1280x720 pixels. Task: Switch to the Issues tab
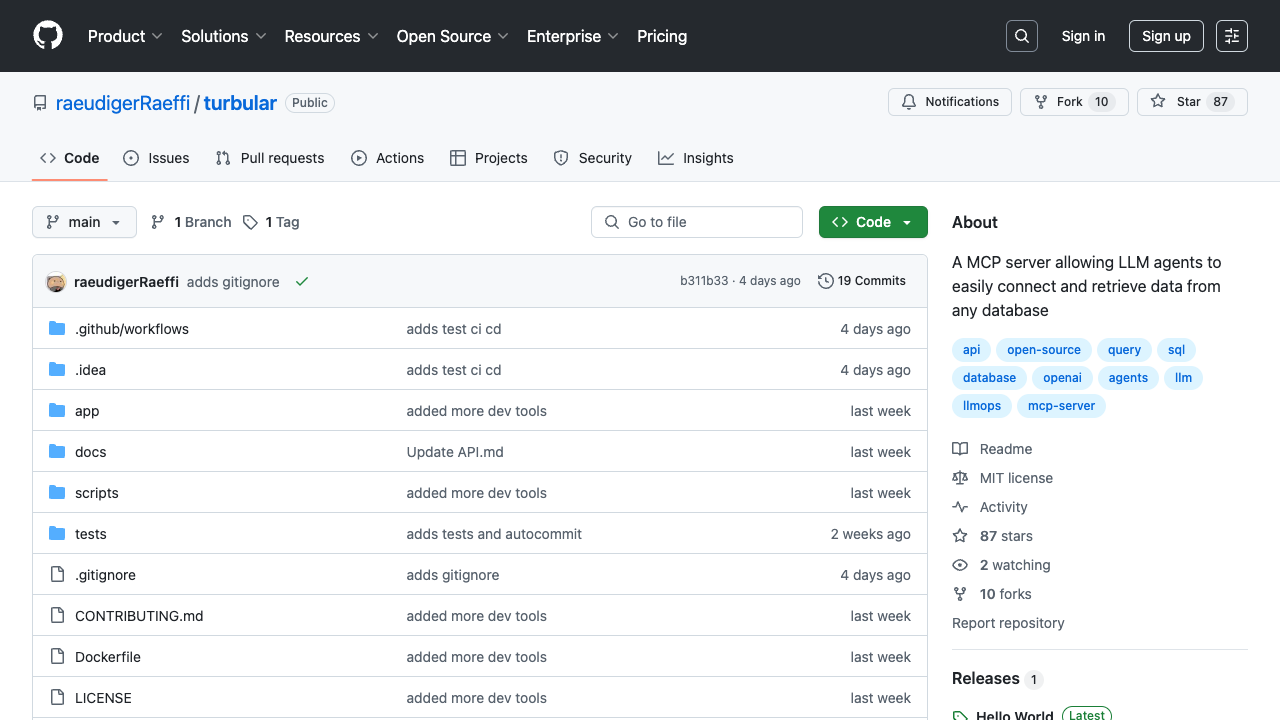click(156, 158)
